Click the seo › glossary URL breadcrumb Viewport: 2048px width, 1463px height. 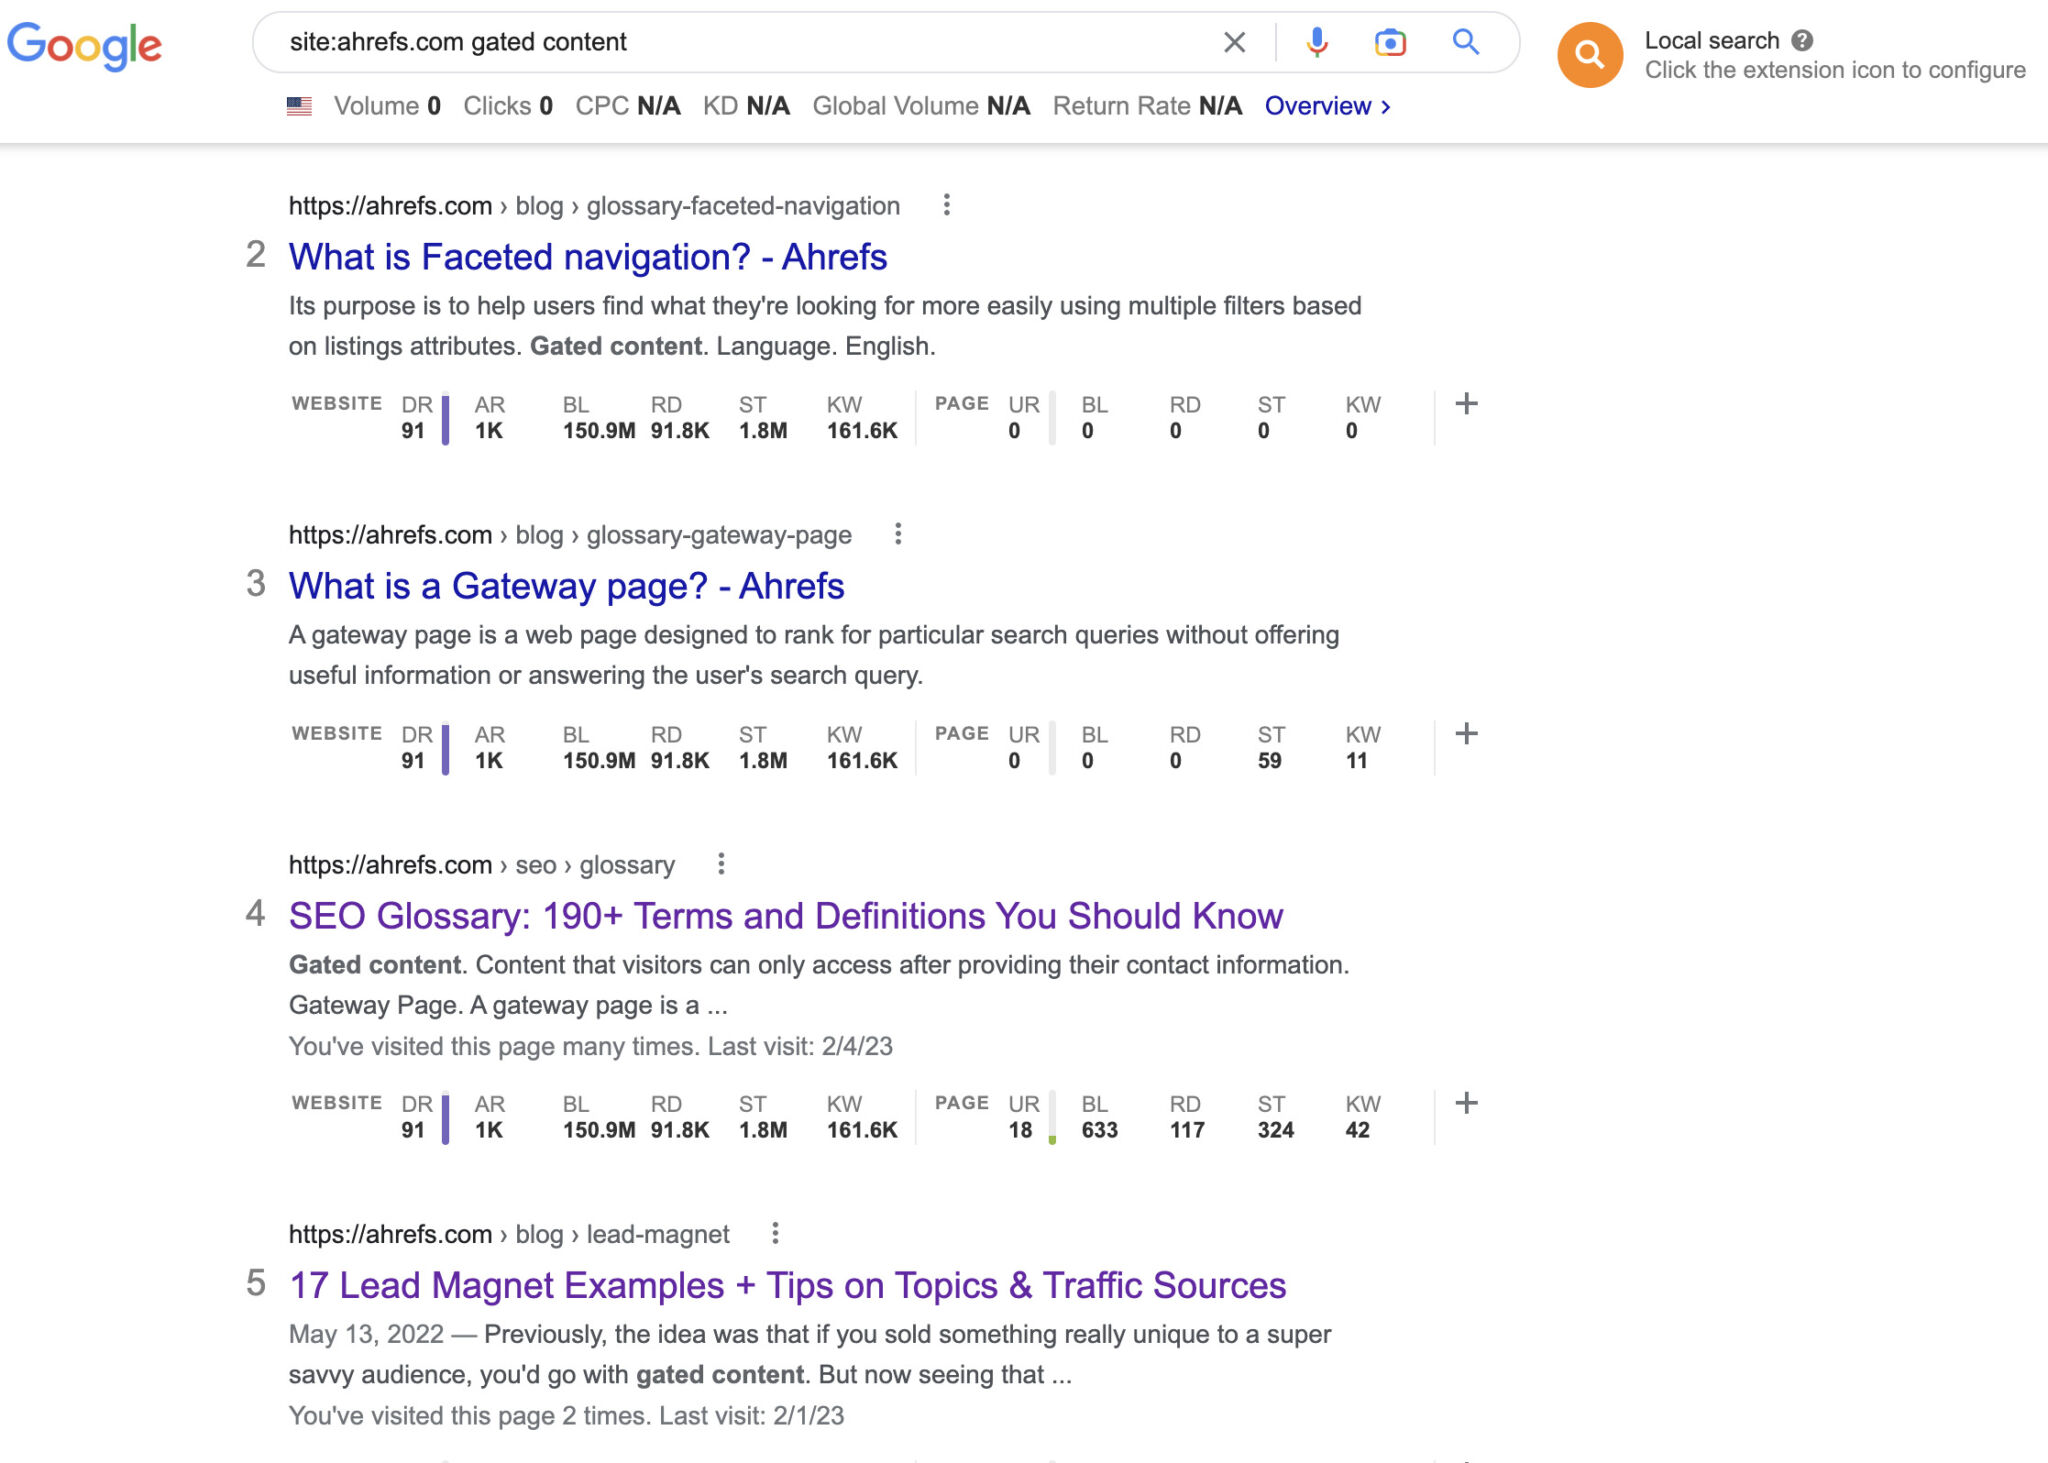482,865
